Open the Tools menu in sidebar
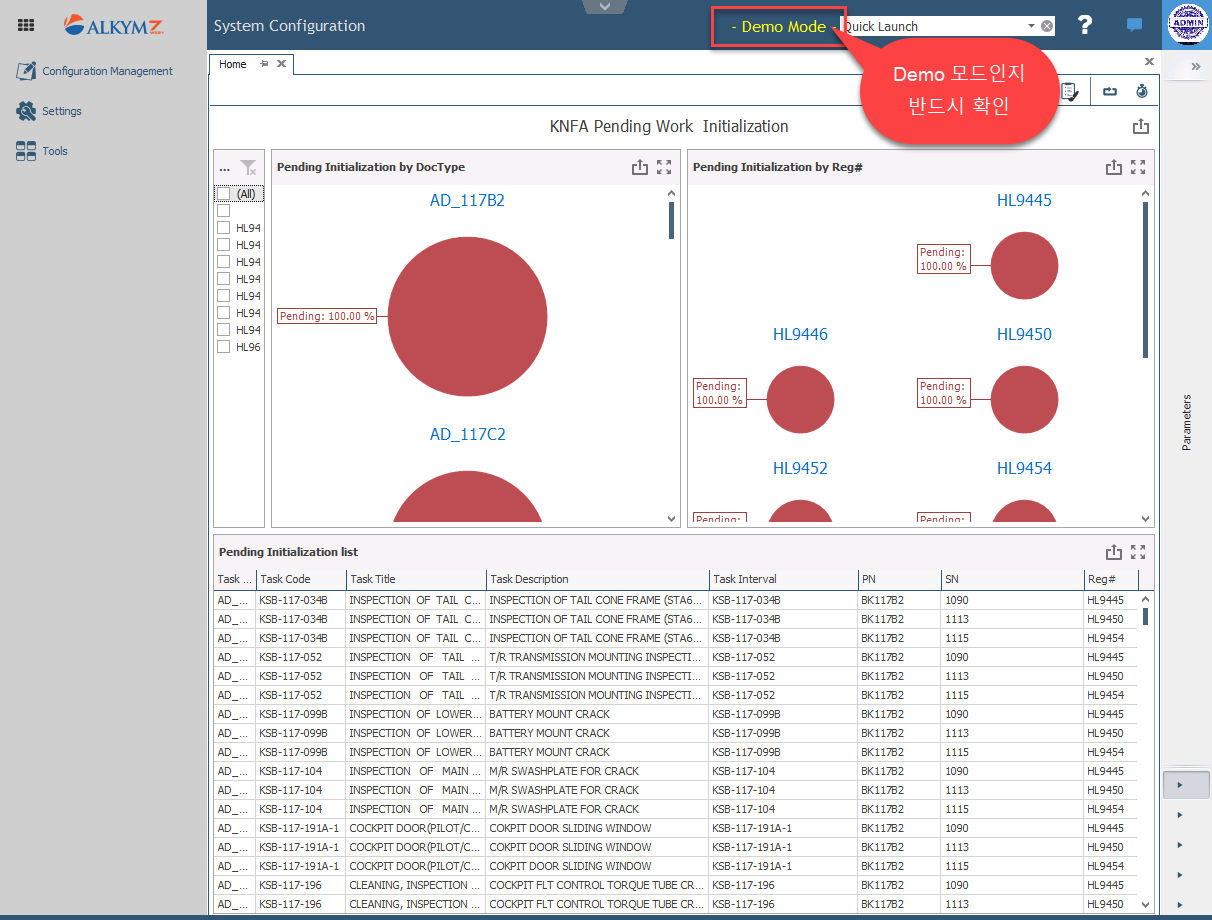This screenshot has height=920, width=1212. point(55,151)
